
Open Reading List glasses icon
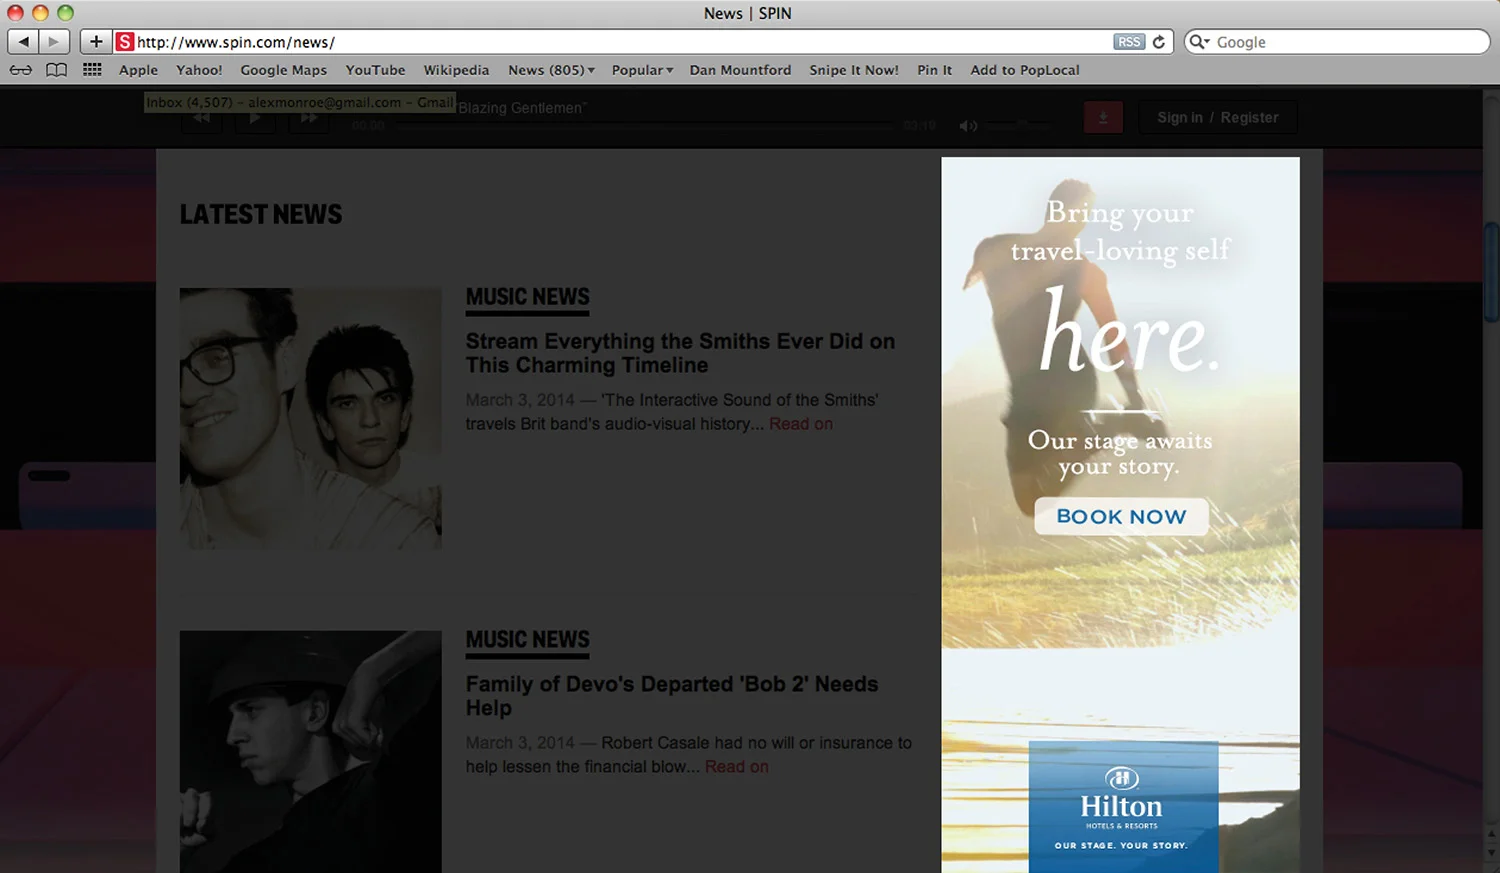click(x=21, y=70)
